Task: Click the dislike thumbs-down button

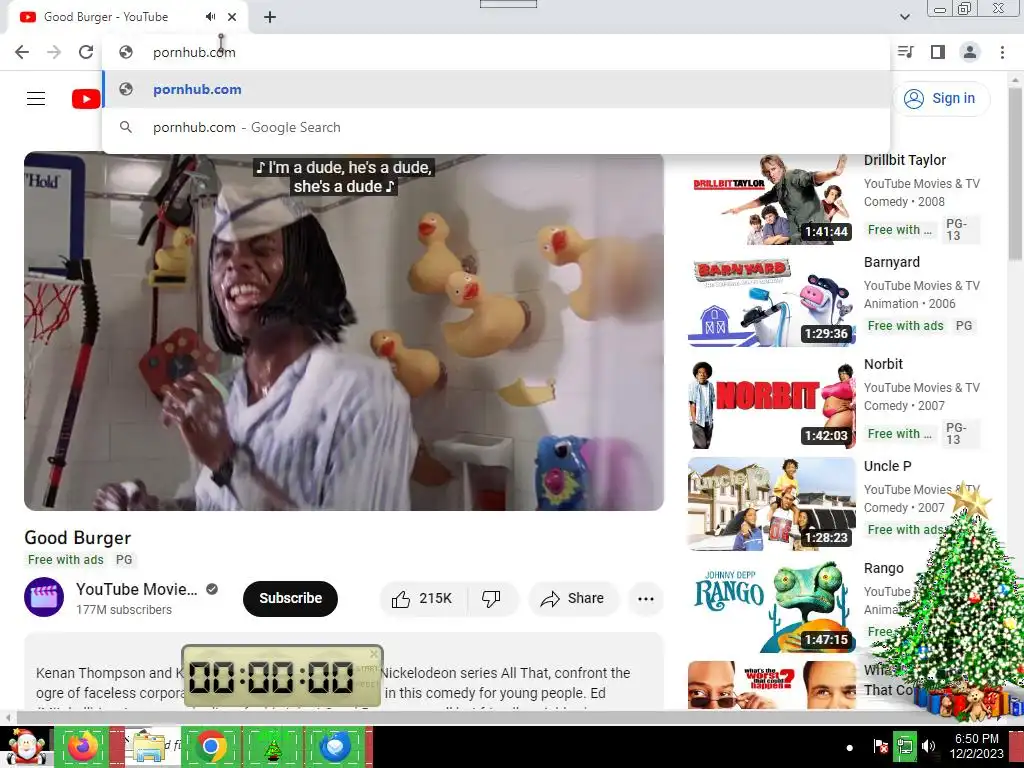Action: coord(491,598)
